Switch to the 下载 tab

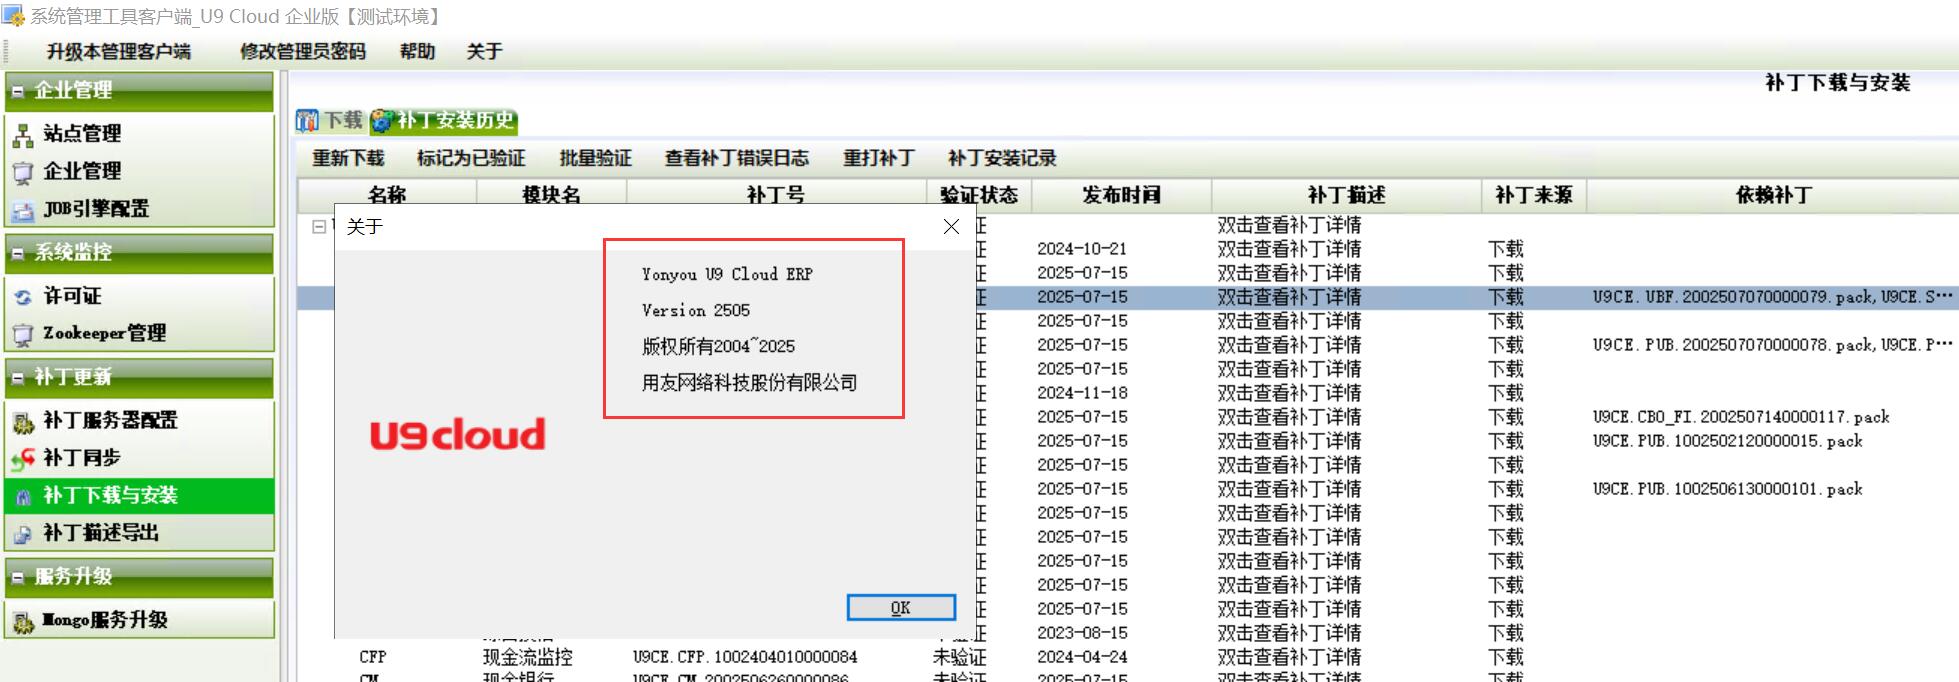330,121
